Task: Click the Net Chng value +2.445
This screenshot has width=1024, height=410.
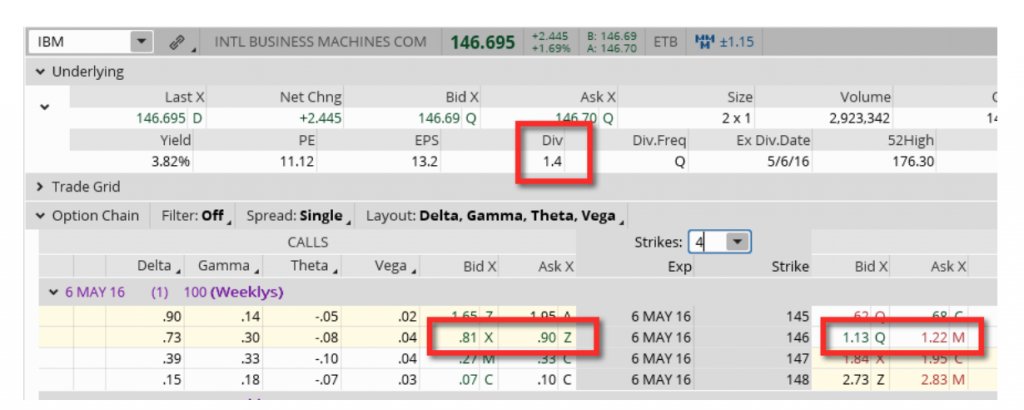Action: [x=320, y=119]
